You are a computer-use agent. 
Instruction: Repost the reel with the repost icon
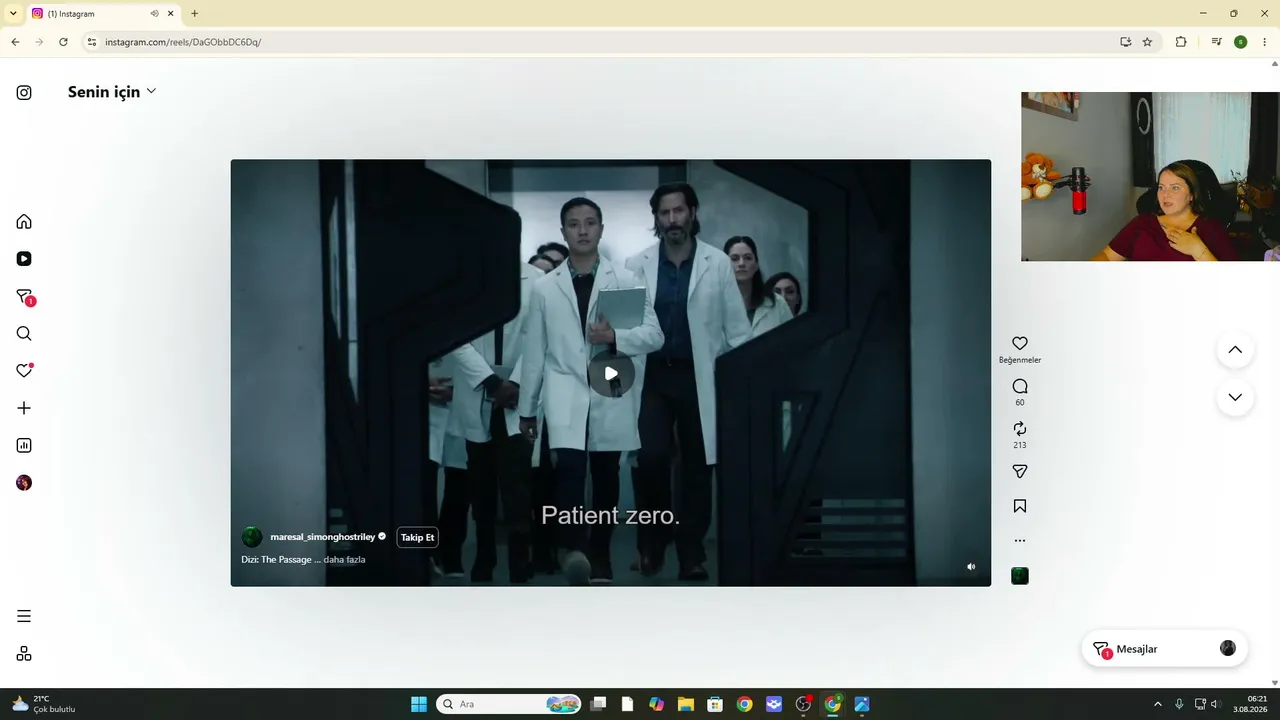pos(1020,429)
